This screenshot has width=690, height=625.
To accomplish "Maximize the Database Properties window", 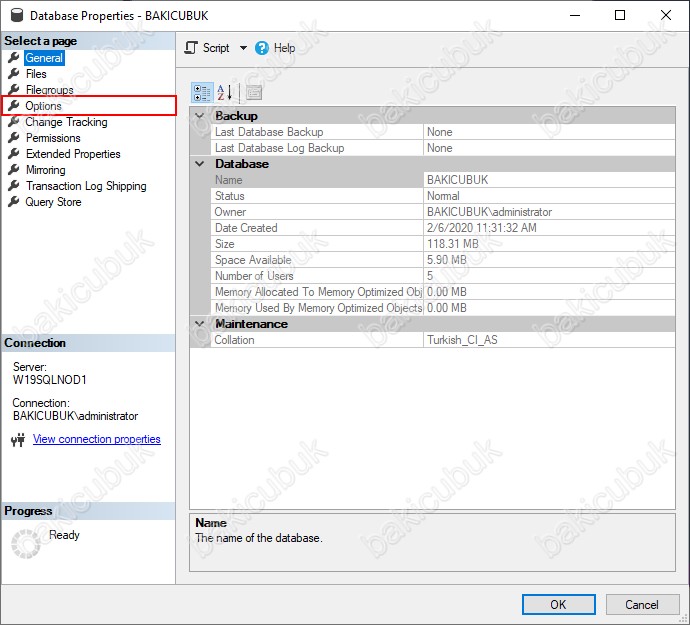I will coord(620,15).
